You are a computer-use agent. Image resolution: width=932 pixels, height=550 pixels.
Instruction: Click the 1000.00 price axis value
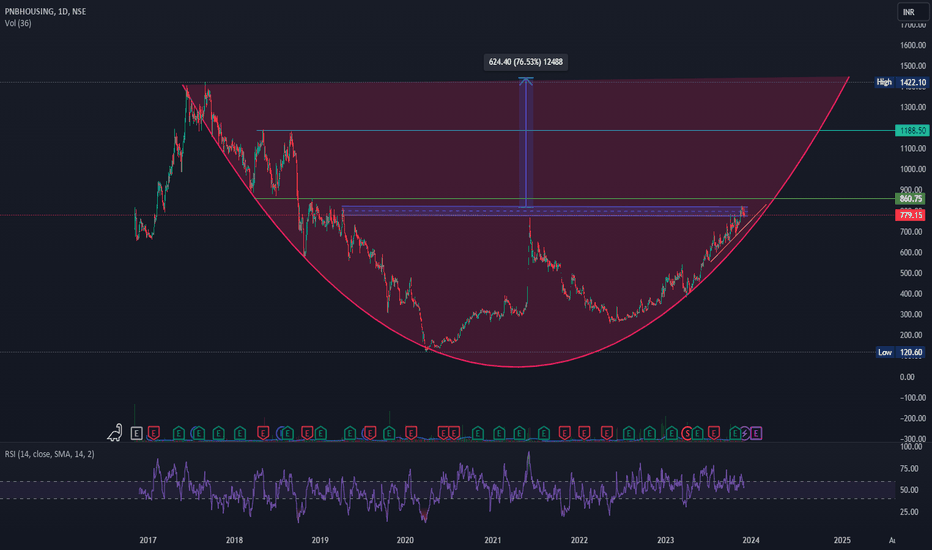click(x=912, y=169)
